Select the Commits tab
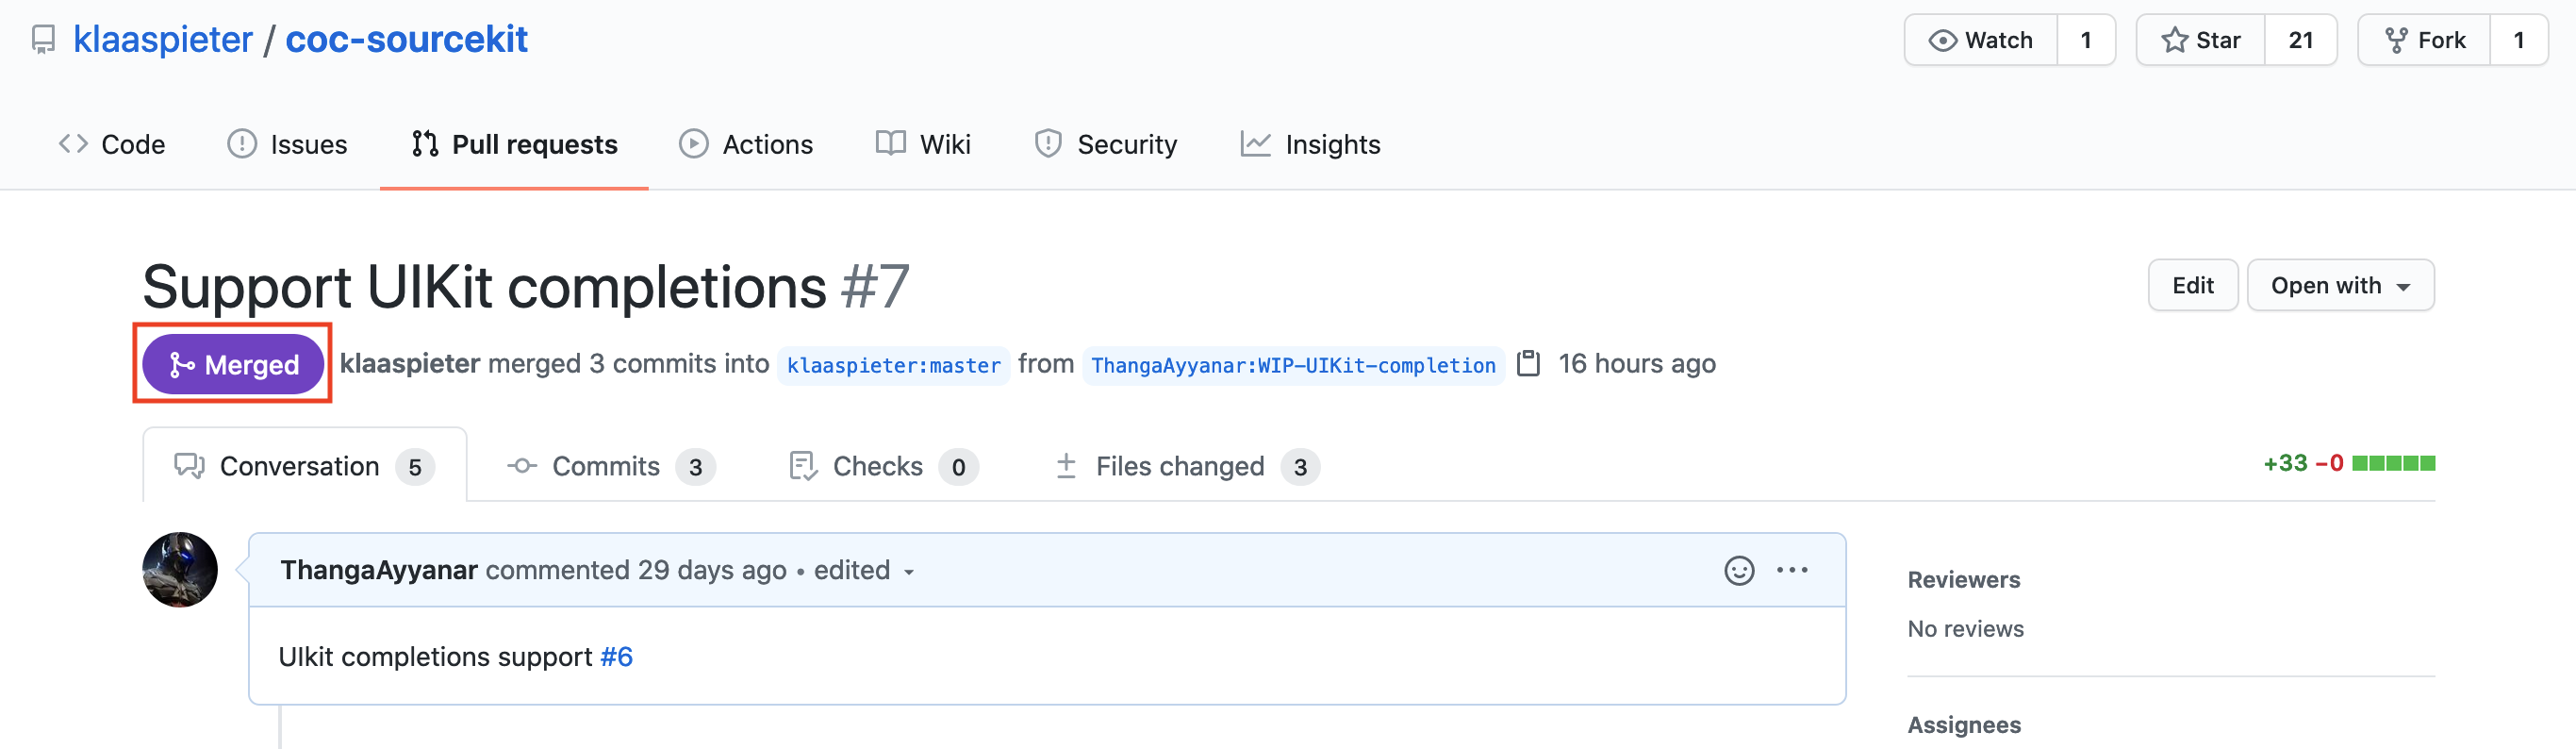Viewport: 2576px width, 749px height. coord(611,466)
